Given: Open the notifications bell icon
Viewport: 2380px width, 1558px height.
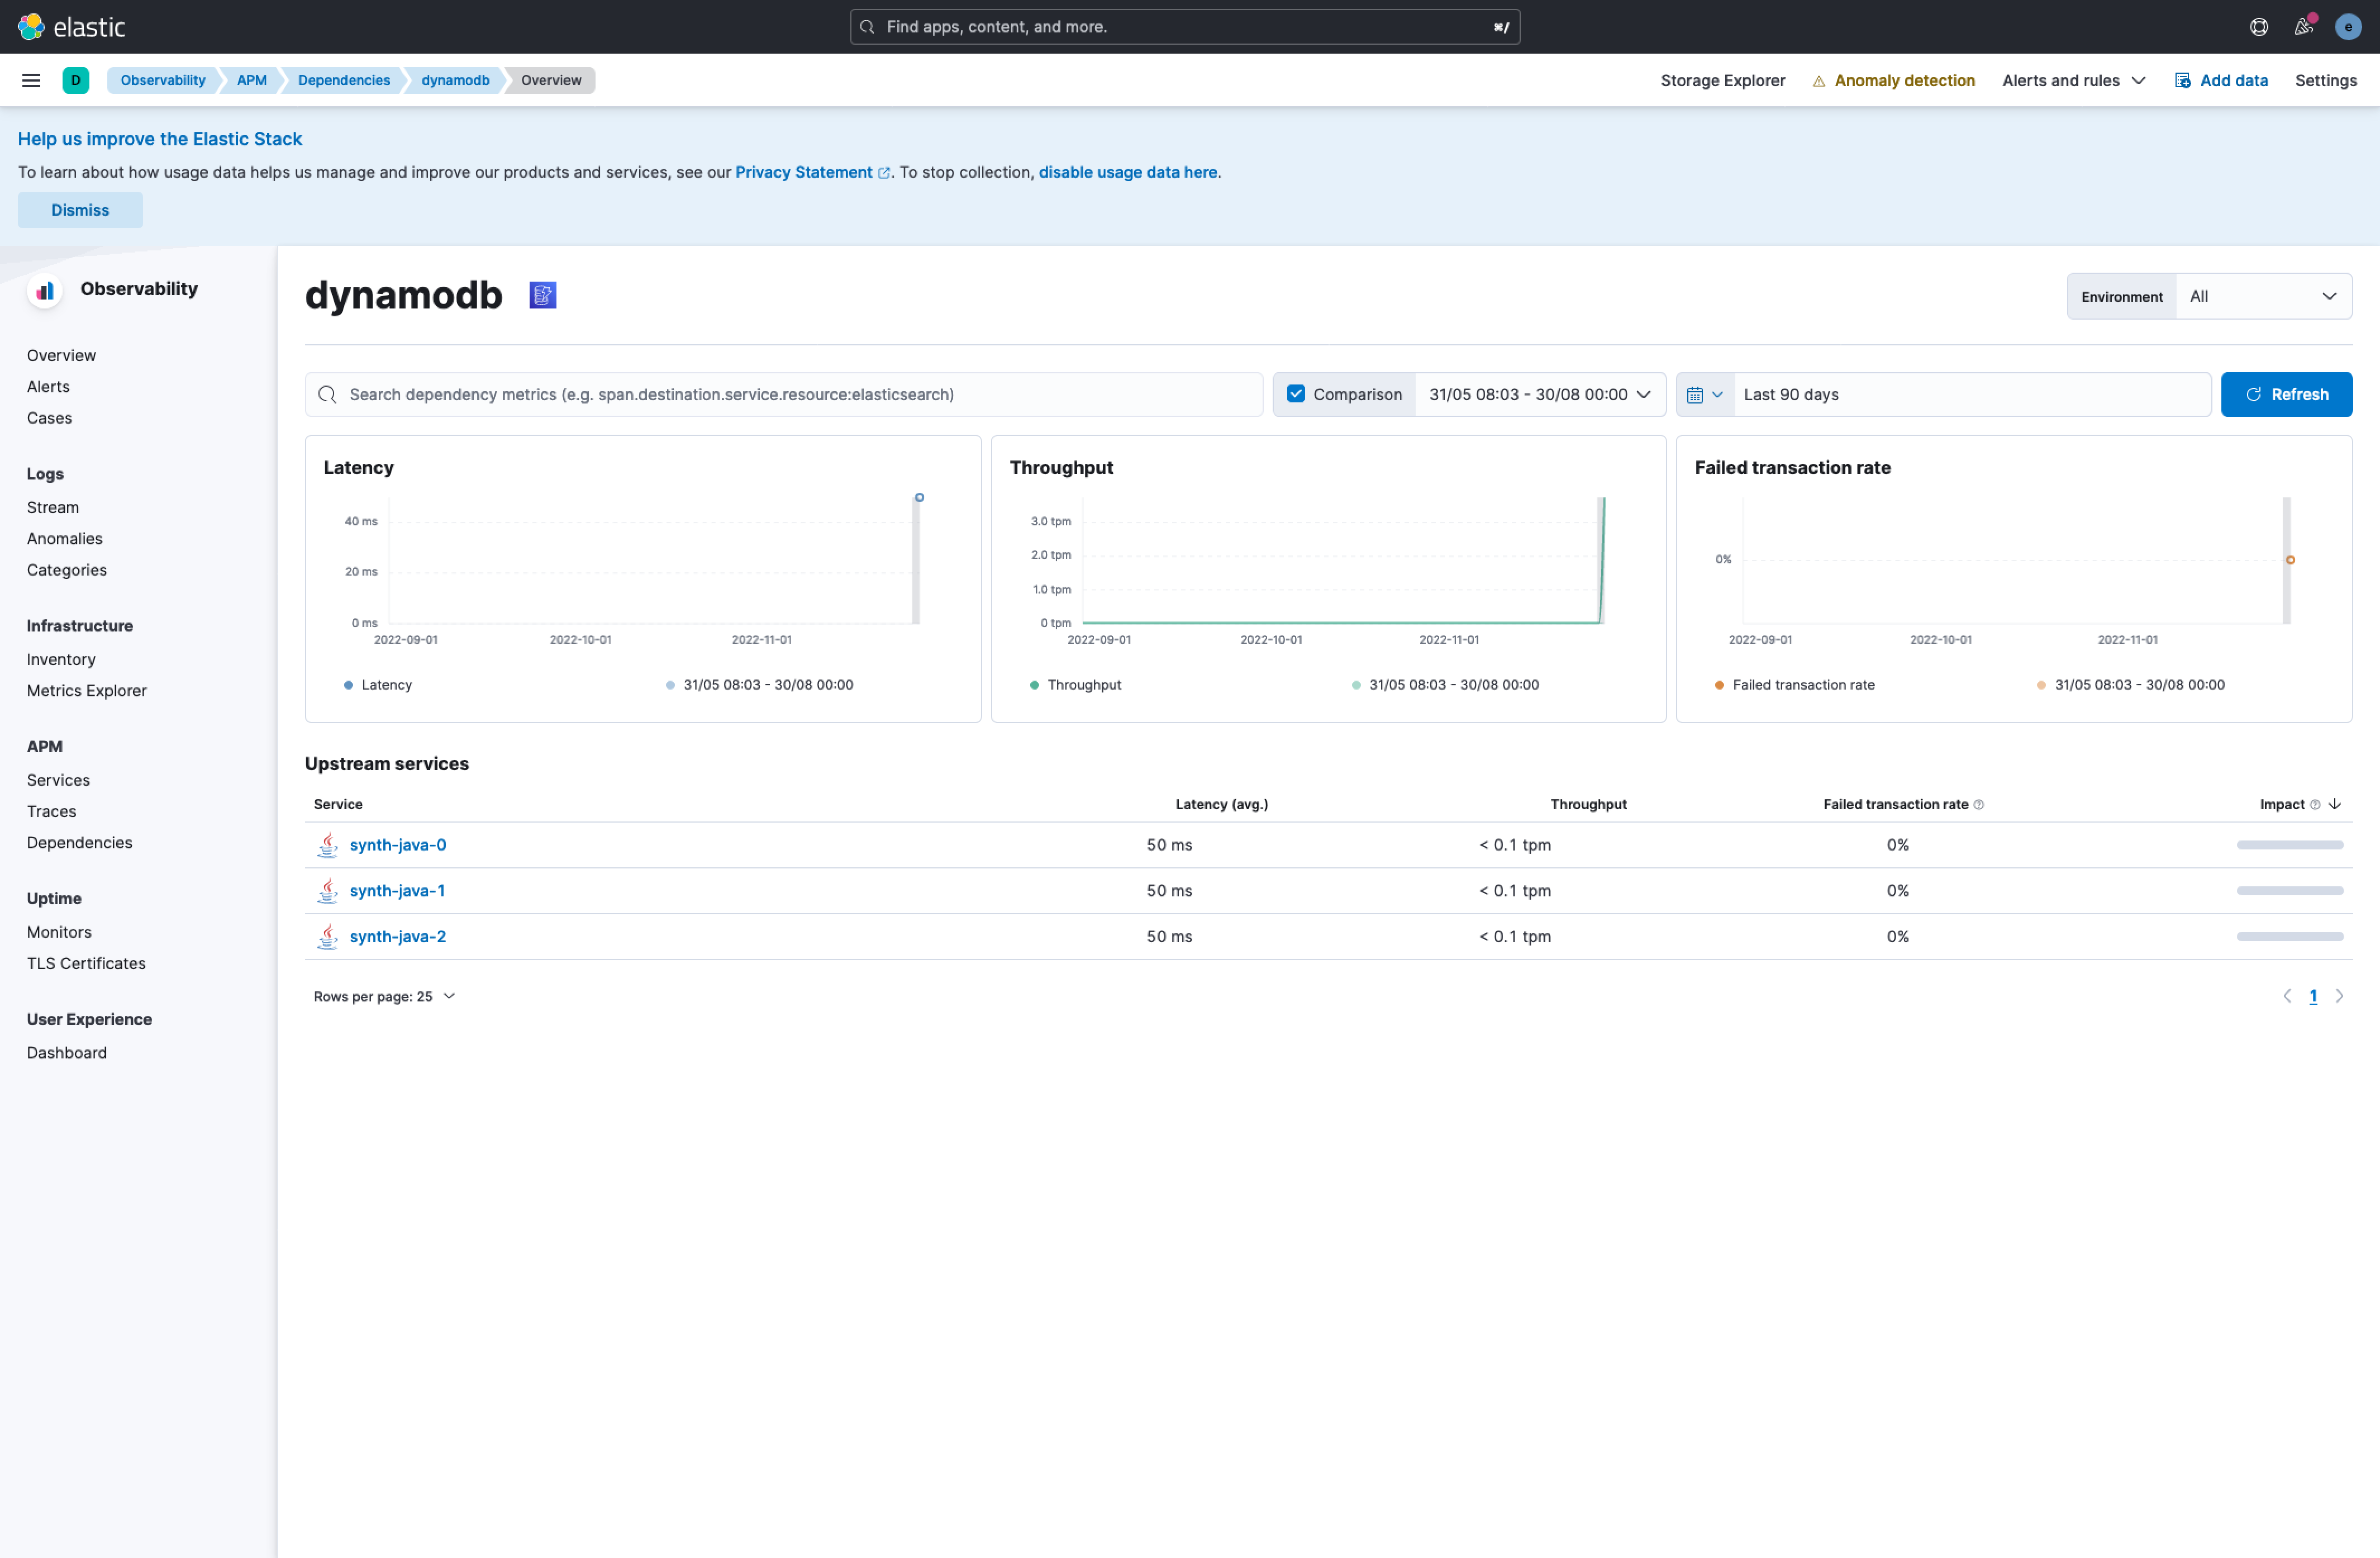Looking at the screenshot, I should coord(2303,27).
